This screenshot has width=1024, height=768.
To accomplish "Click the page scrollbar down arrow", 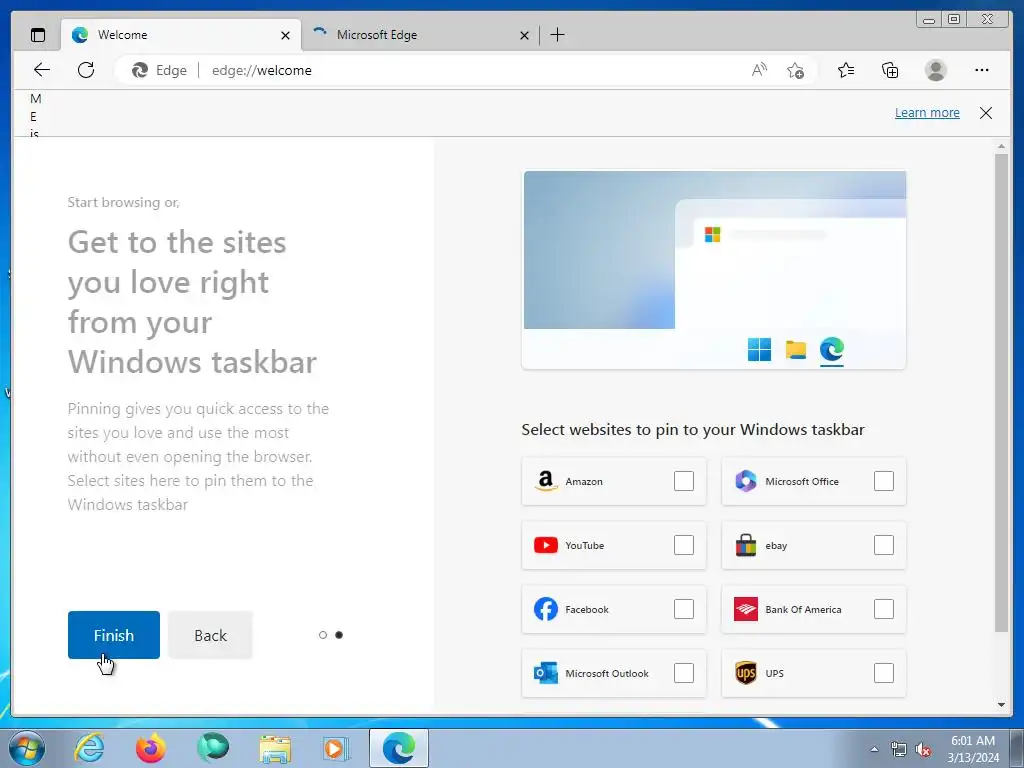I will coord(1002,705).
